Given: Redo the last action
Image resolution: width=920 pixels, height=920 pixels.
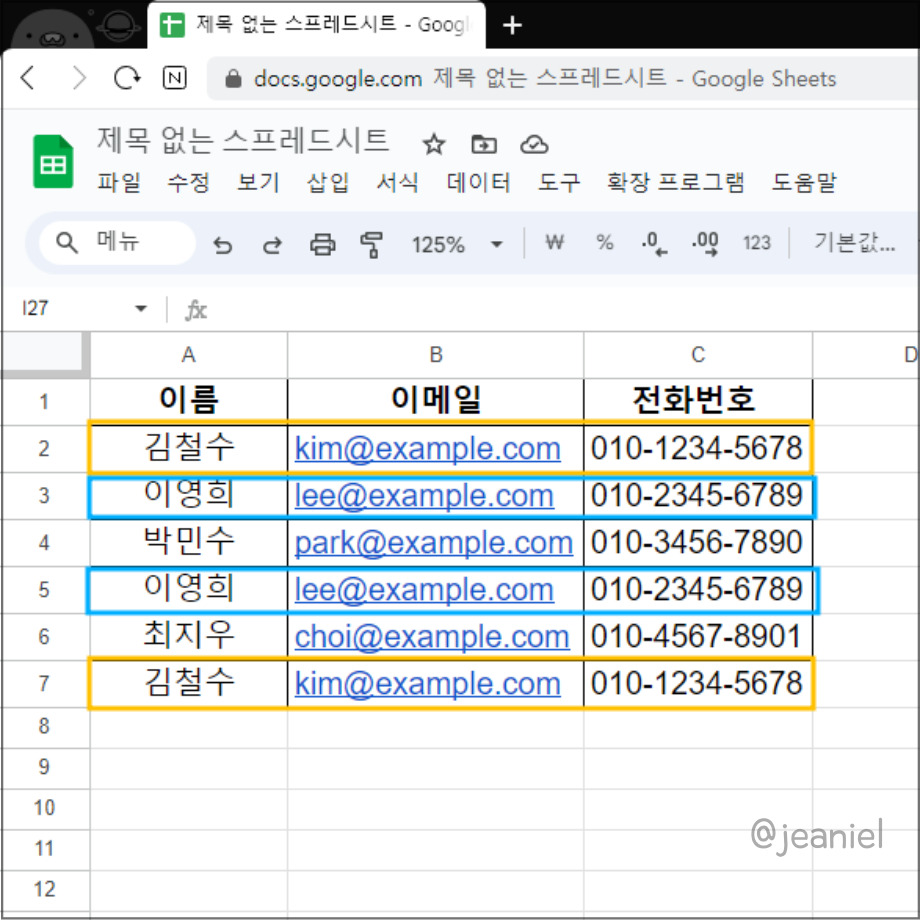Looking at the screenshot, I should (271, 243).
